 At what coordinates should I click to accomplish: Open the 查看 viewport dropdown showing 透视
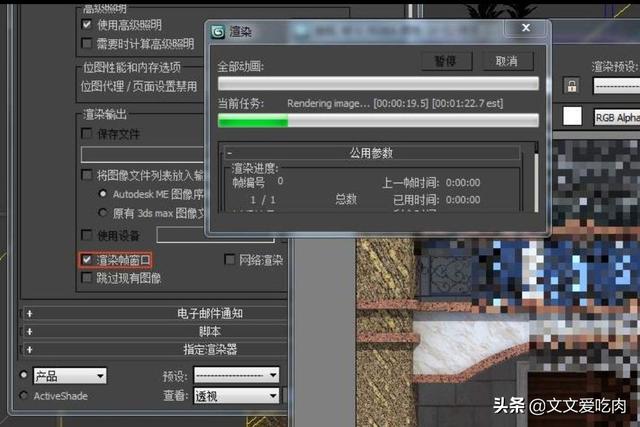point(236,396)
